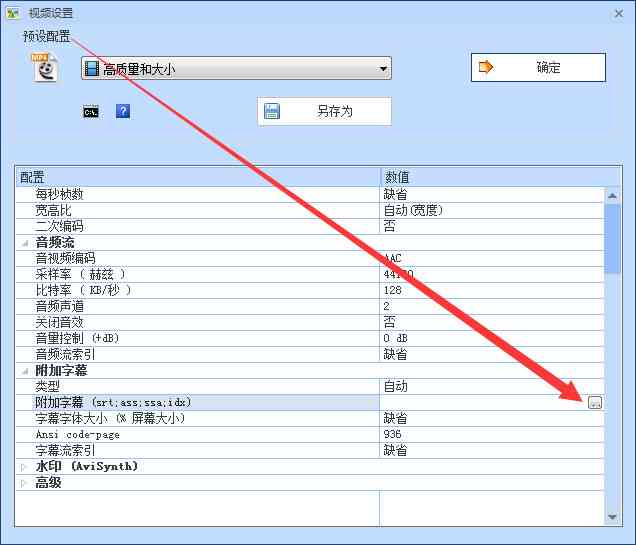Viewport: 636px width, 545px height.
Task: Click the 另存为 button
Action: tap(324, 111)
